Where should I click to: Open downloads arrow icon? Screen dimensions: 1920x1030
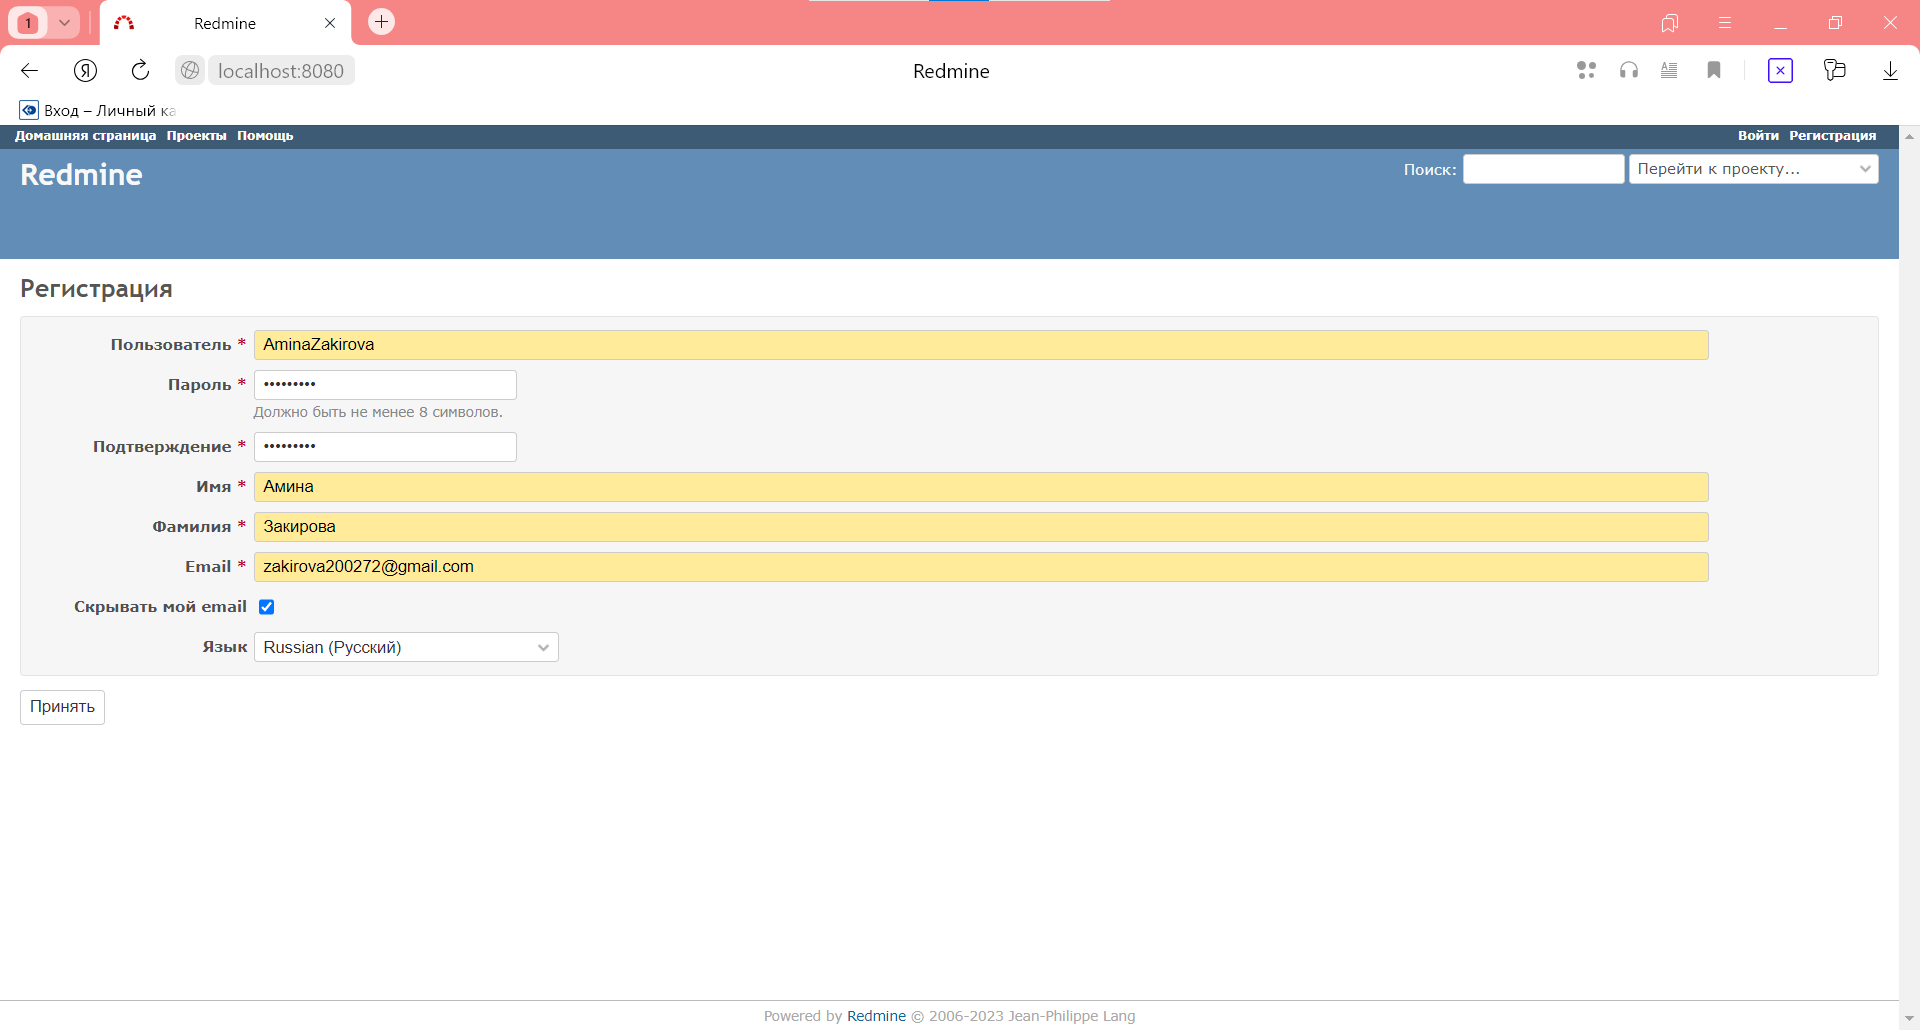1890,70
